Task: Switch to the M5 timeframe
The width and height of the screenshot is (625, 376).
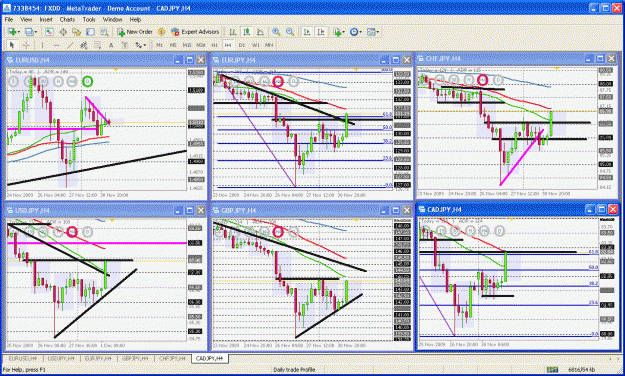Action: click(173, 45)
